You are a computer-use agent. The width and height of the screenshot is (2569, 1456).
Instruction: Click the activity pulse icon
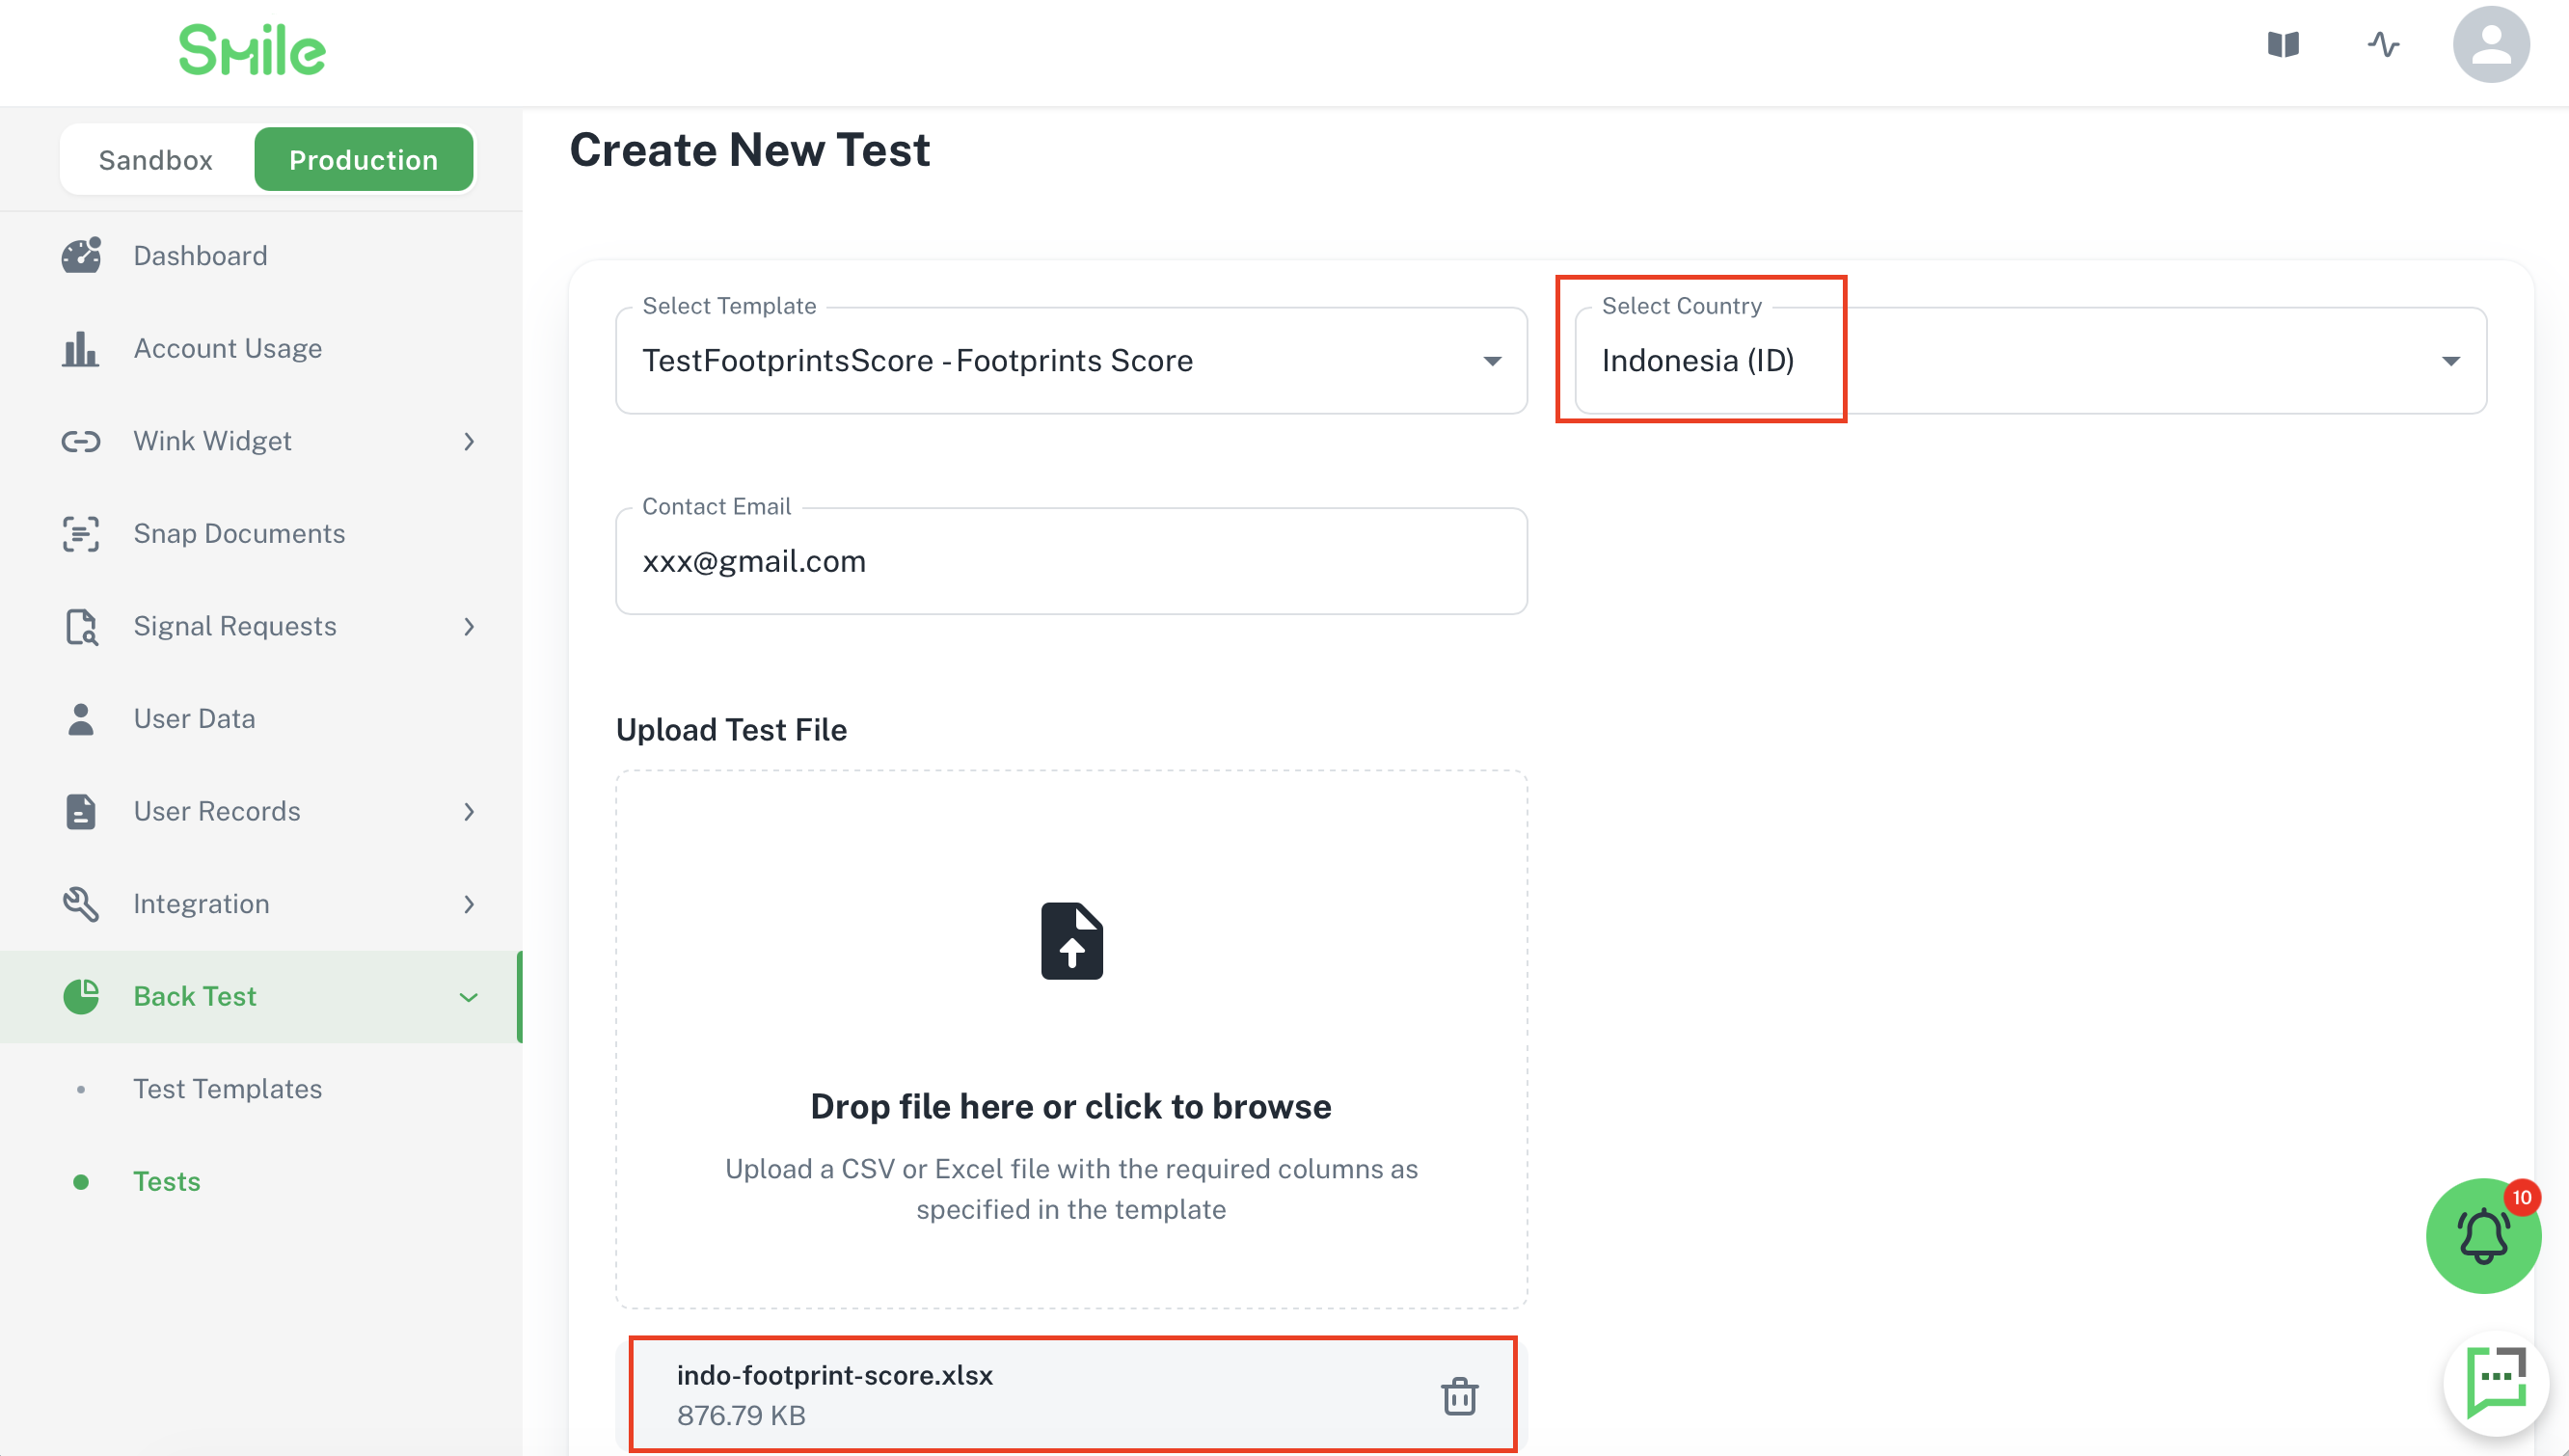pos(2383,45)
